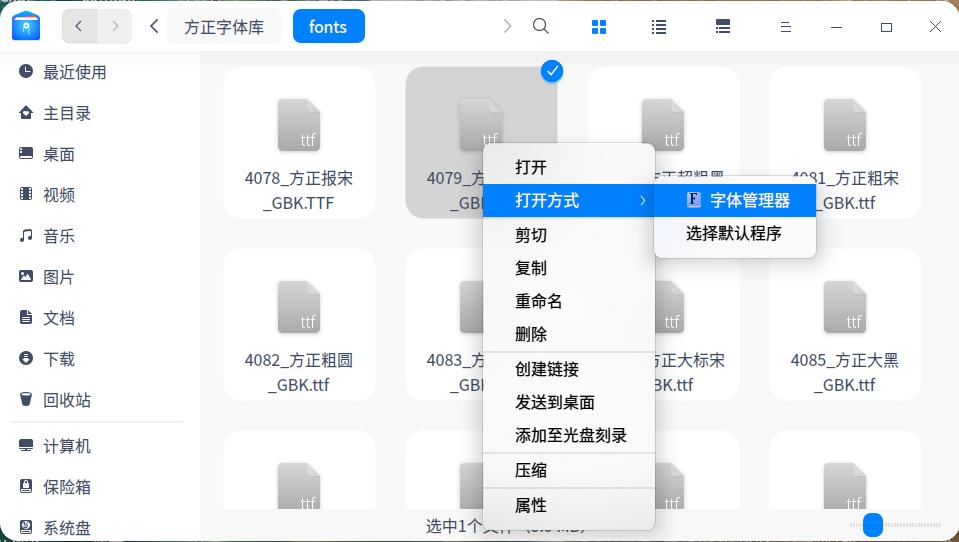The height and width of the screenshot is (542, 959).
Task: Uncheck the blue selection checkmark on 4079 file
Action: click(552, 72)
